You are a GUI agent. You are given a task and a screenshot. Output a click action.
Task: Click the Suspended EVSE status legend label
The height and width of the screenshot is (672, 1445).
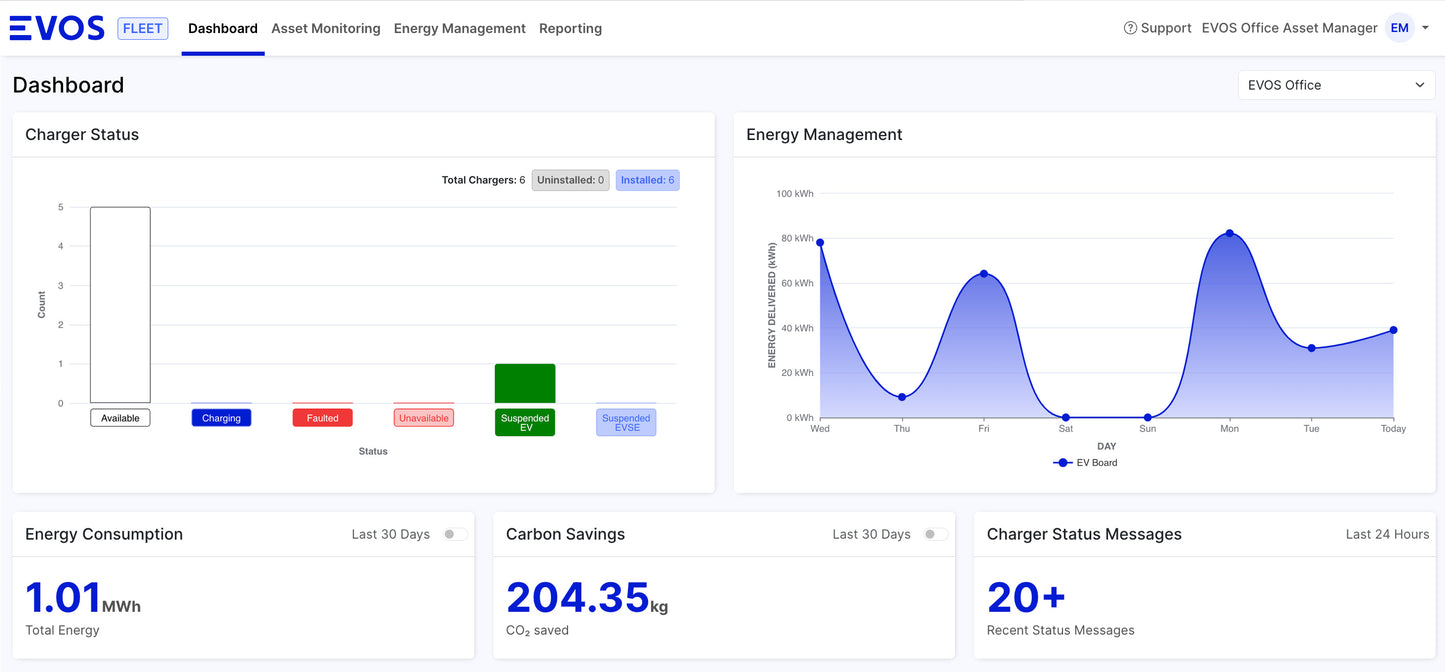[x=625, y=422]
